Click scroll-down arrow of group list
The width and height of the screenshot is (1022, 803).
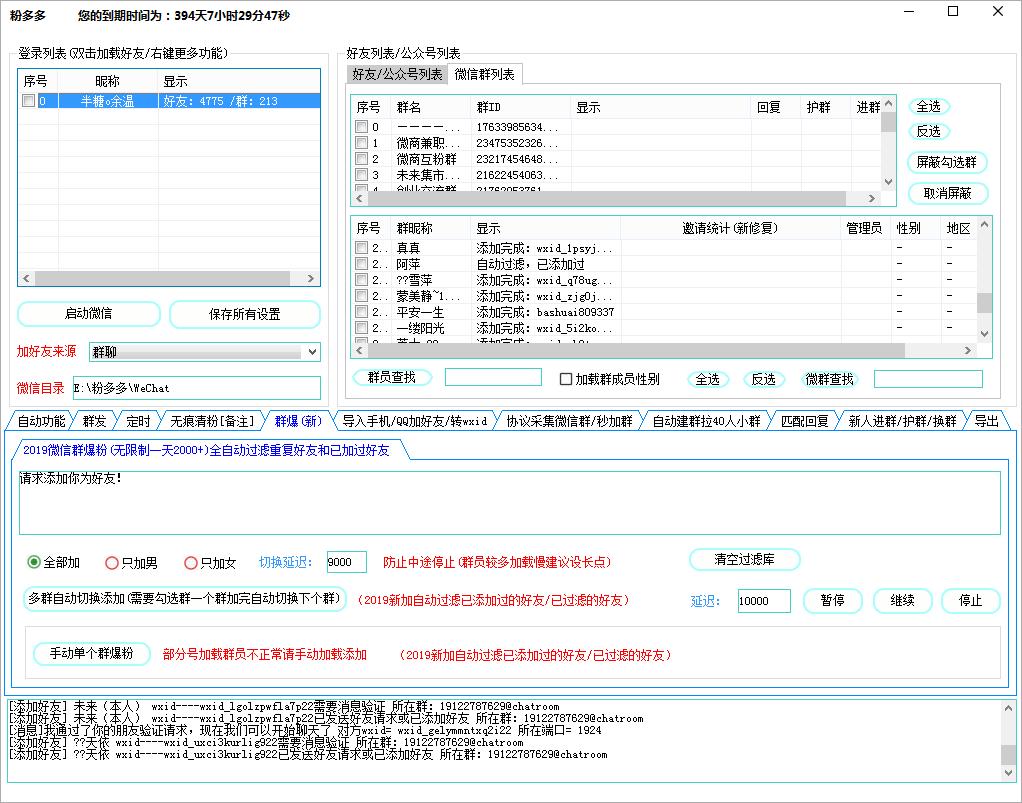point(888,182)
